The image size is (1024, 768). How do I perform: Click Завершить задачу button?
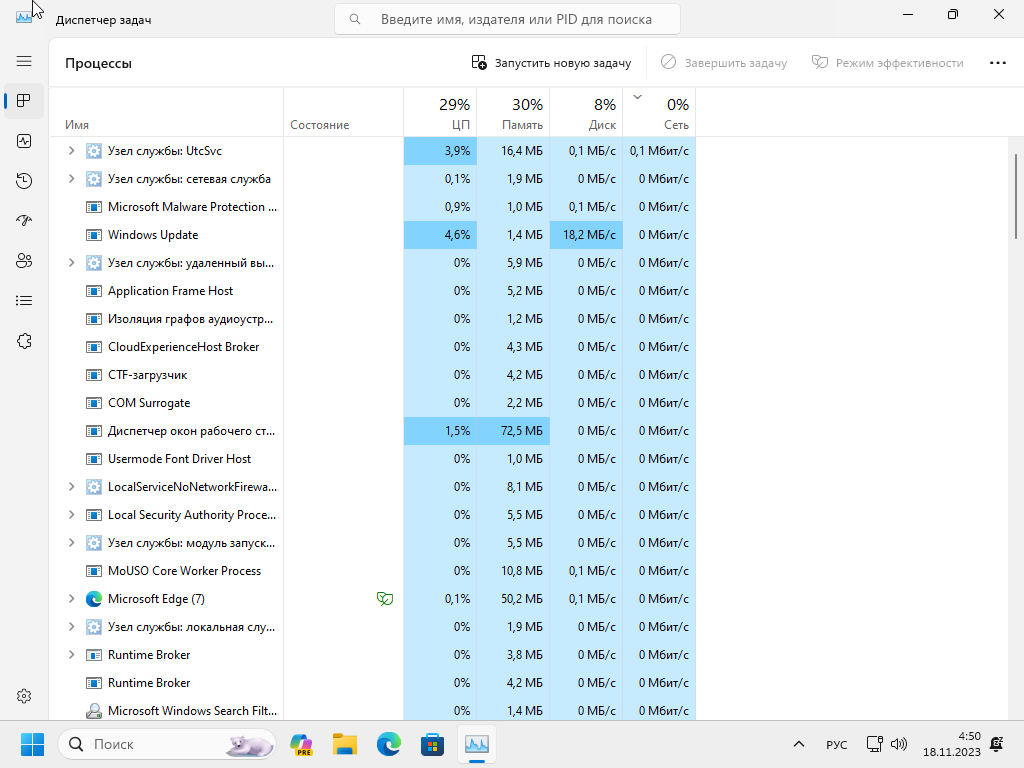point(724,63)
